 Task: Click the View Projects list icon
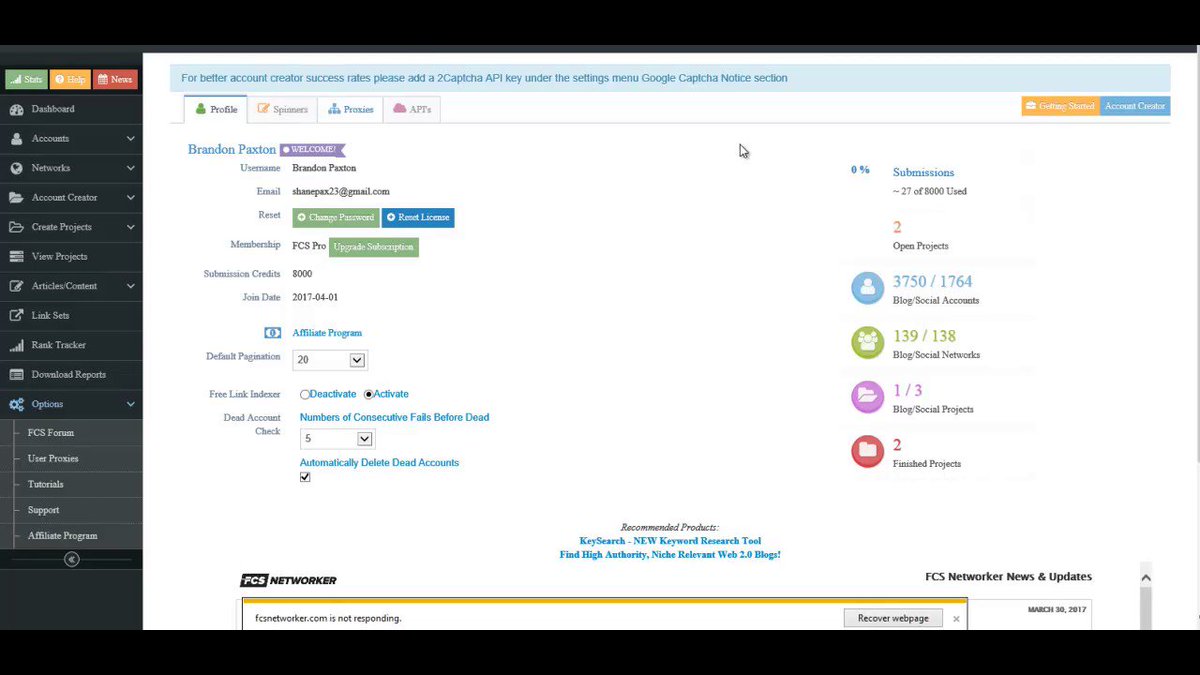pos(16,257)
